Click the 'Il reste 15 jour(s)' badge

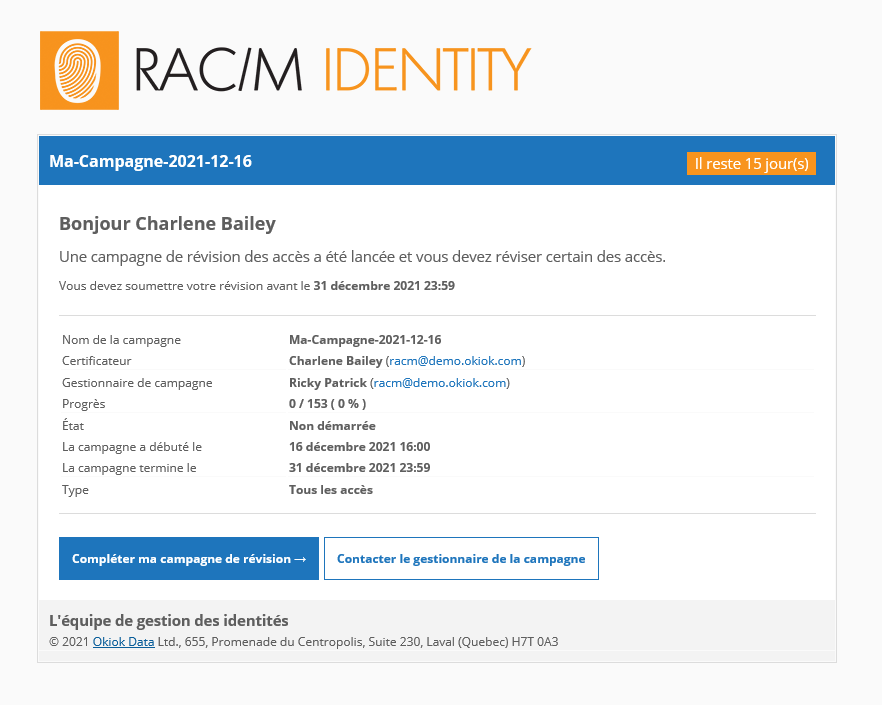[751, 163]
